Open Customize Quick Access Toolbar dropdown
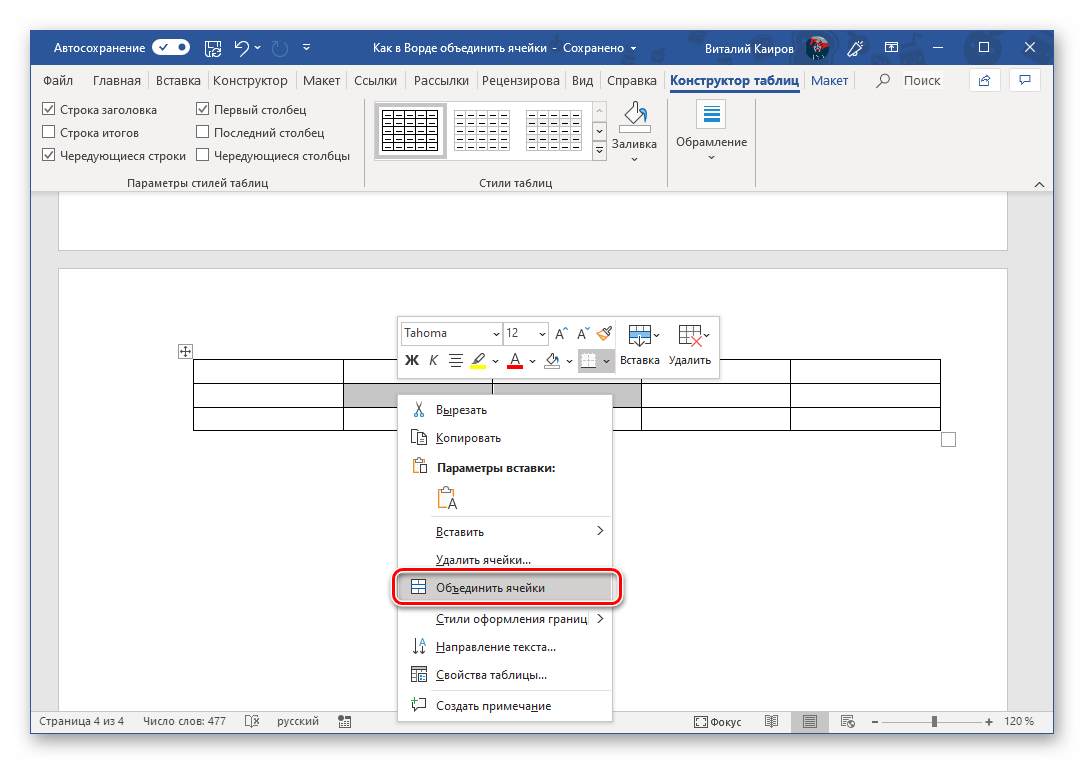Viewport: 1084px width, 764px height. (x=306, y=48)
